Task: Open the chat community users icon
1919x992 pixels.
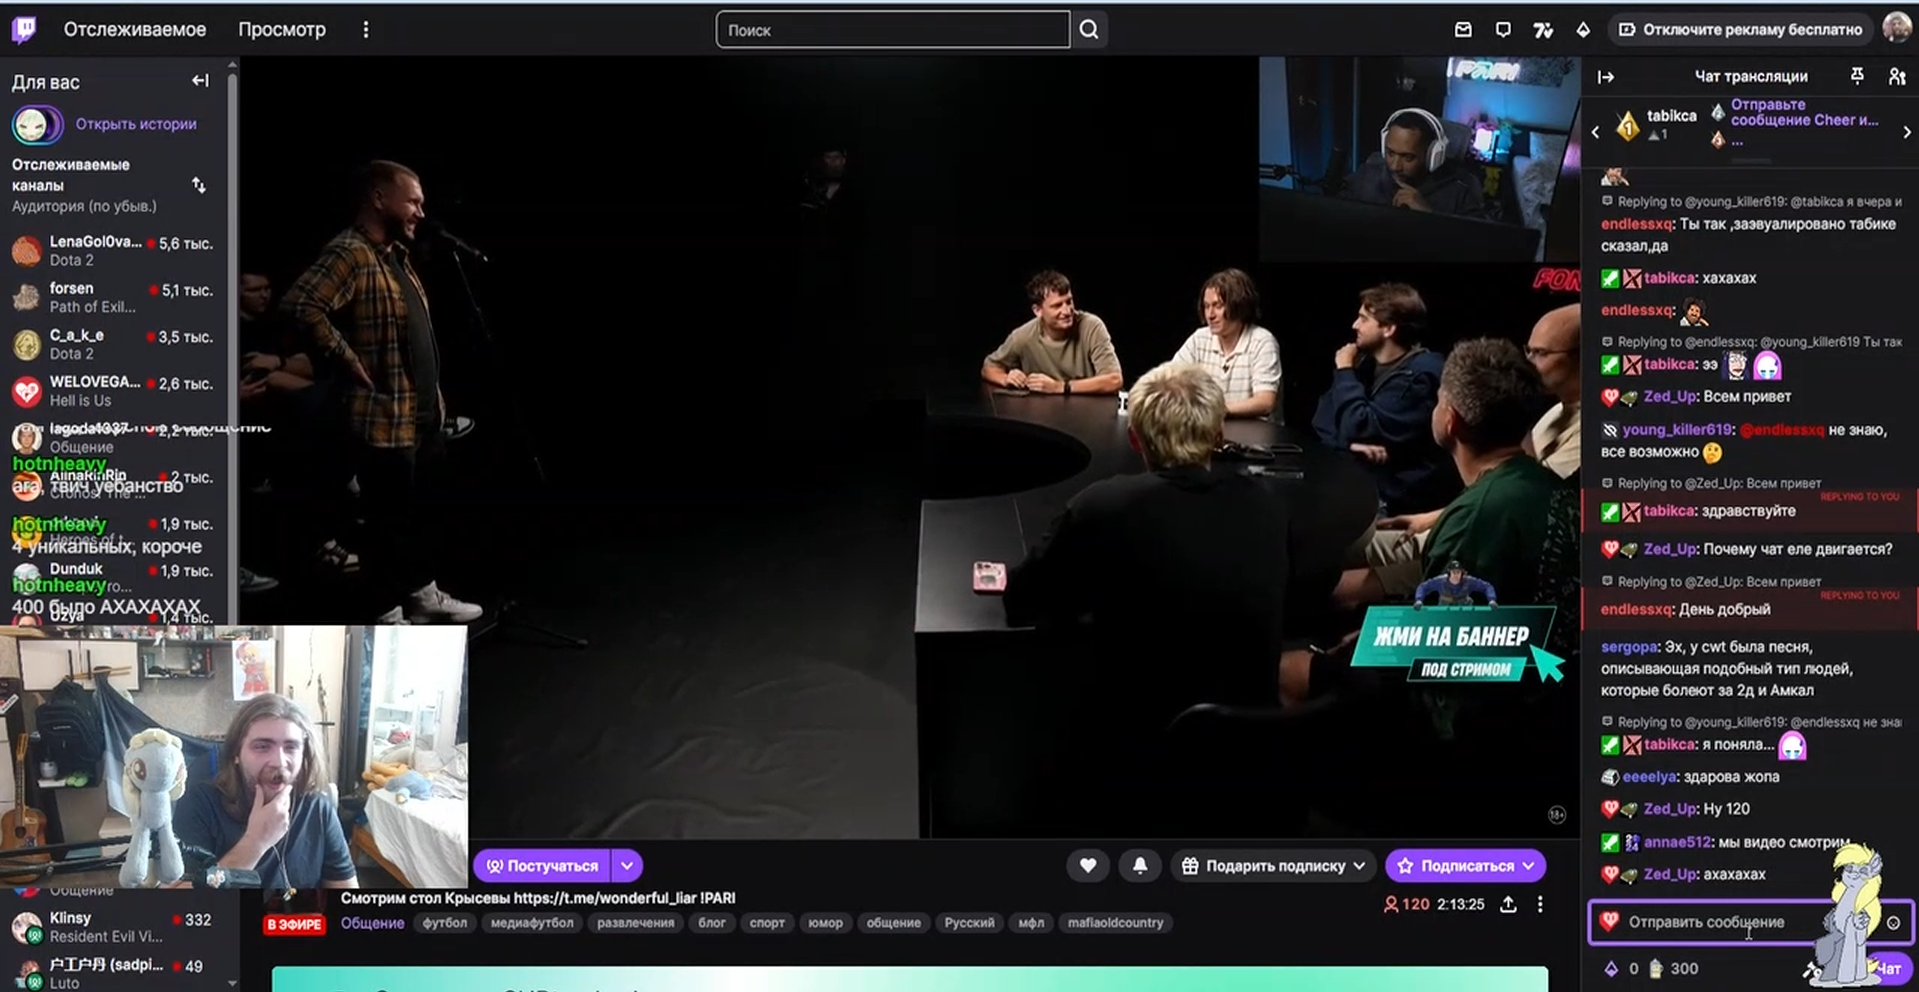Action: [x=1897, y=76]
